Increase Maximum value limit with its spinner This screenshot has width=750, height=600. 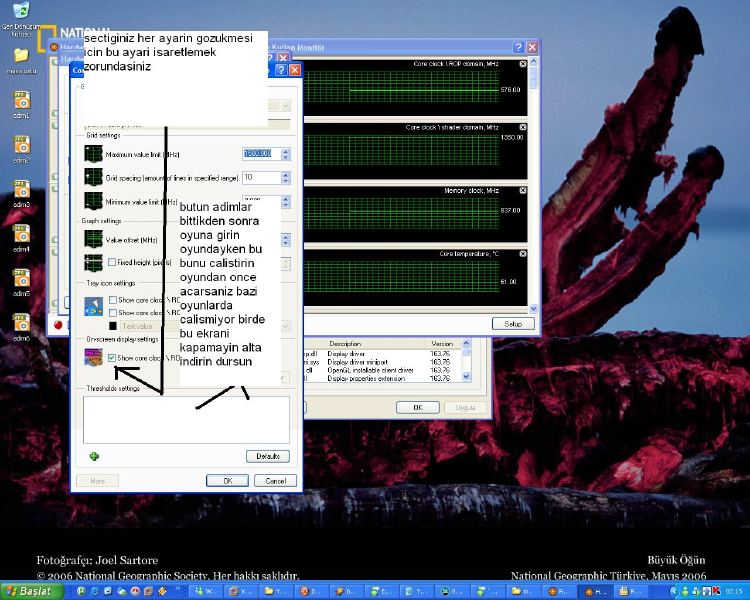pyautogui.click(x=286, y=151)
